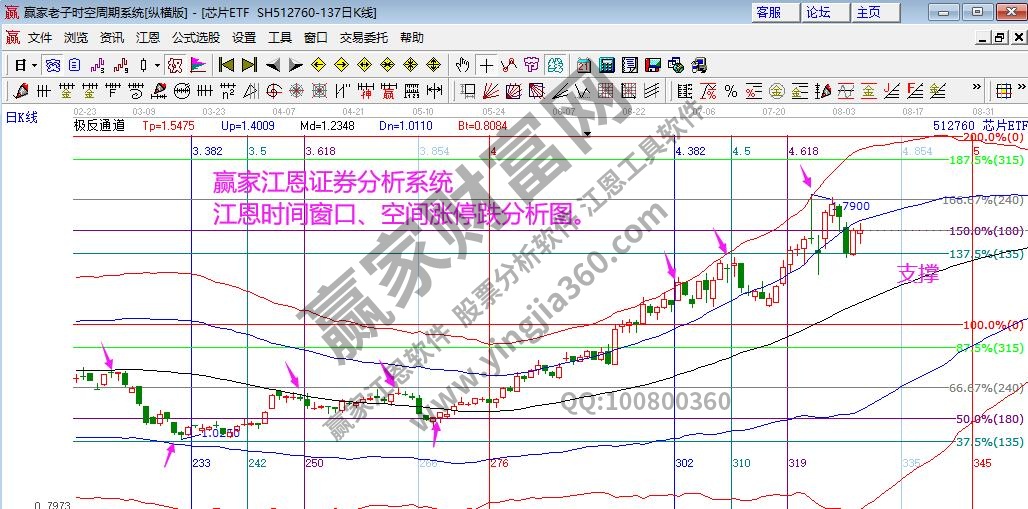Jump to last bar with the skip-end arrow
Image resolution: width=1028 pixels, height=509 pixels.
coord(249,65)
